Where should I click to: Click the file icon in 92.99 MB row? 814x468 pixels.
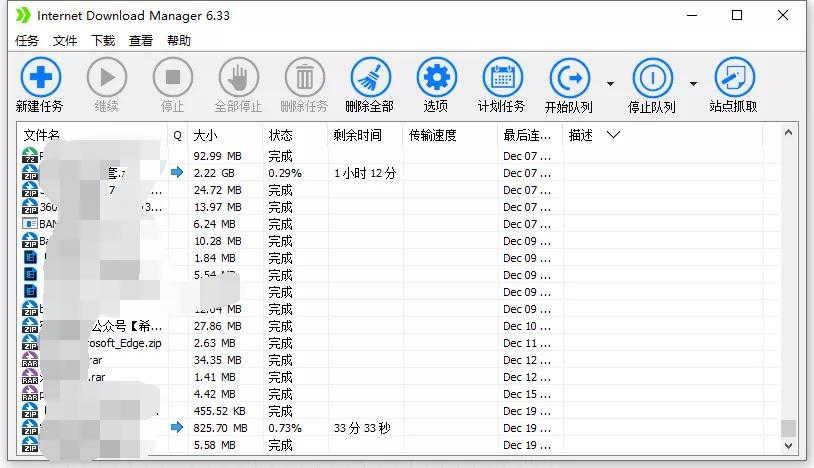[x=30, y=155]
